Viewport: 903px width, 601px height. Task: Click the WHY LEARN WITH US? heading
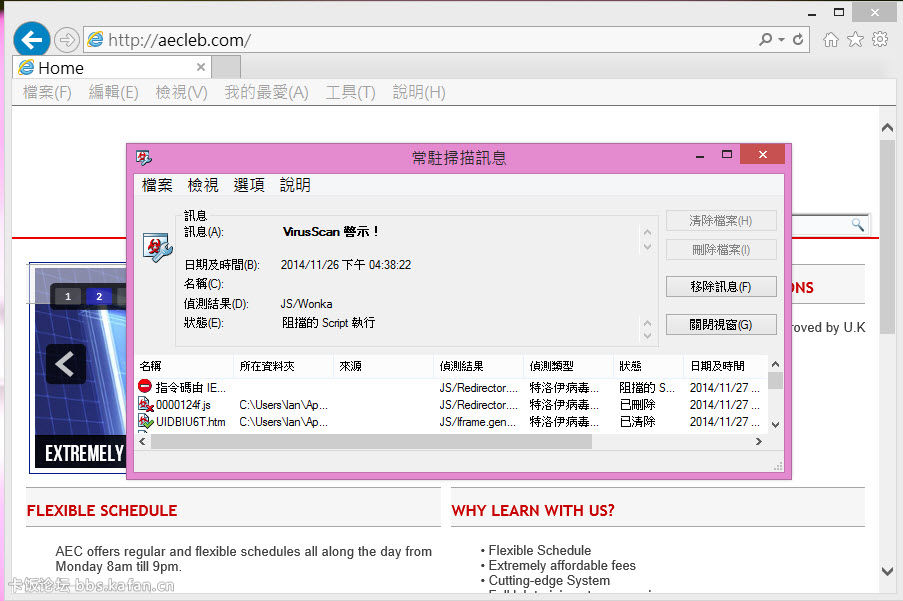point(533,511)
